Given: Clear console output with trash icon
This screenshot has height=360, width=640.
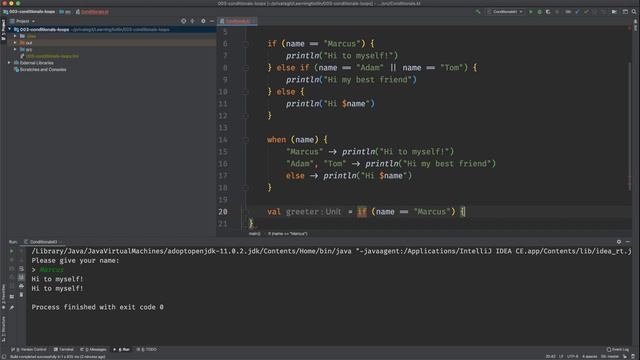Looking at the screenshot, I should [x=21, y=295].
